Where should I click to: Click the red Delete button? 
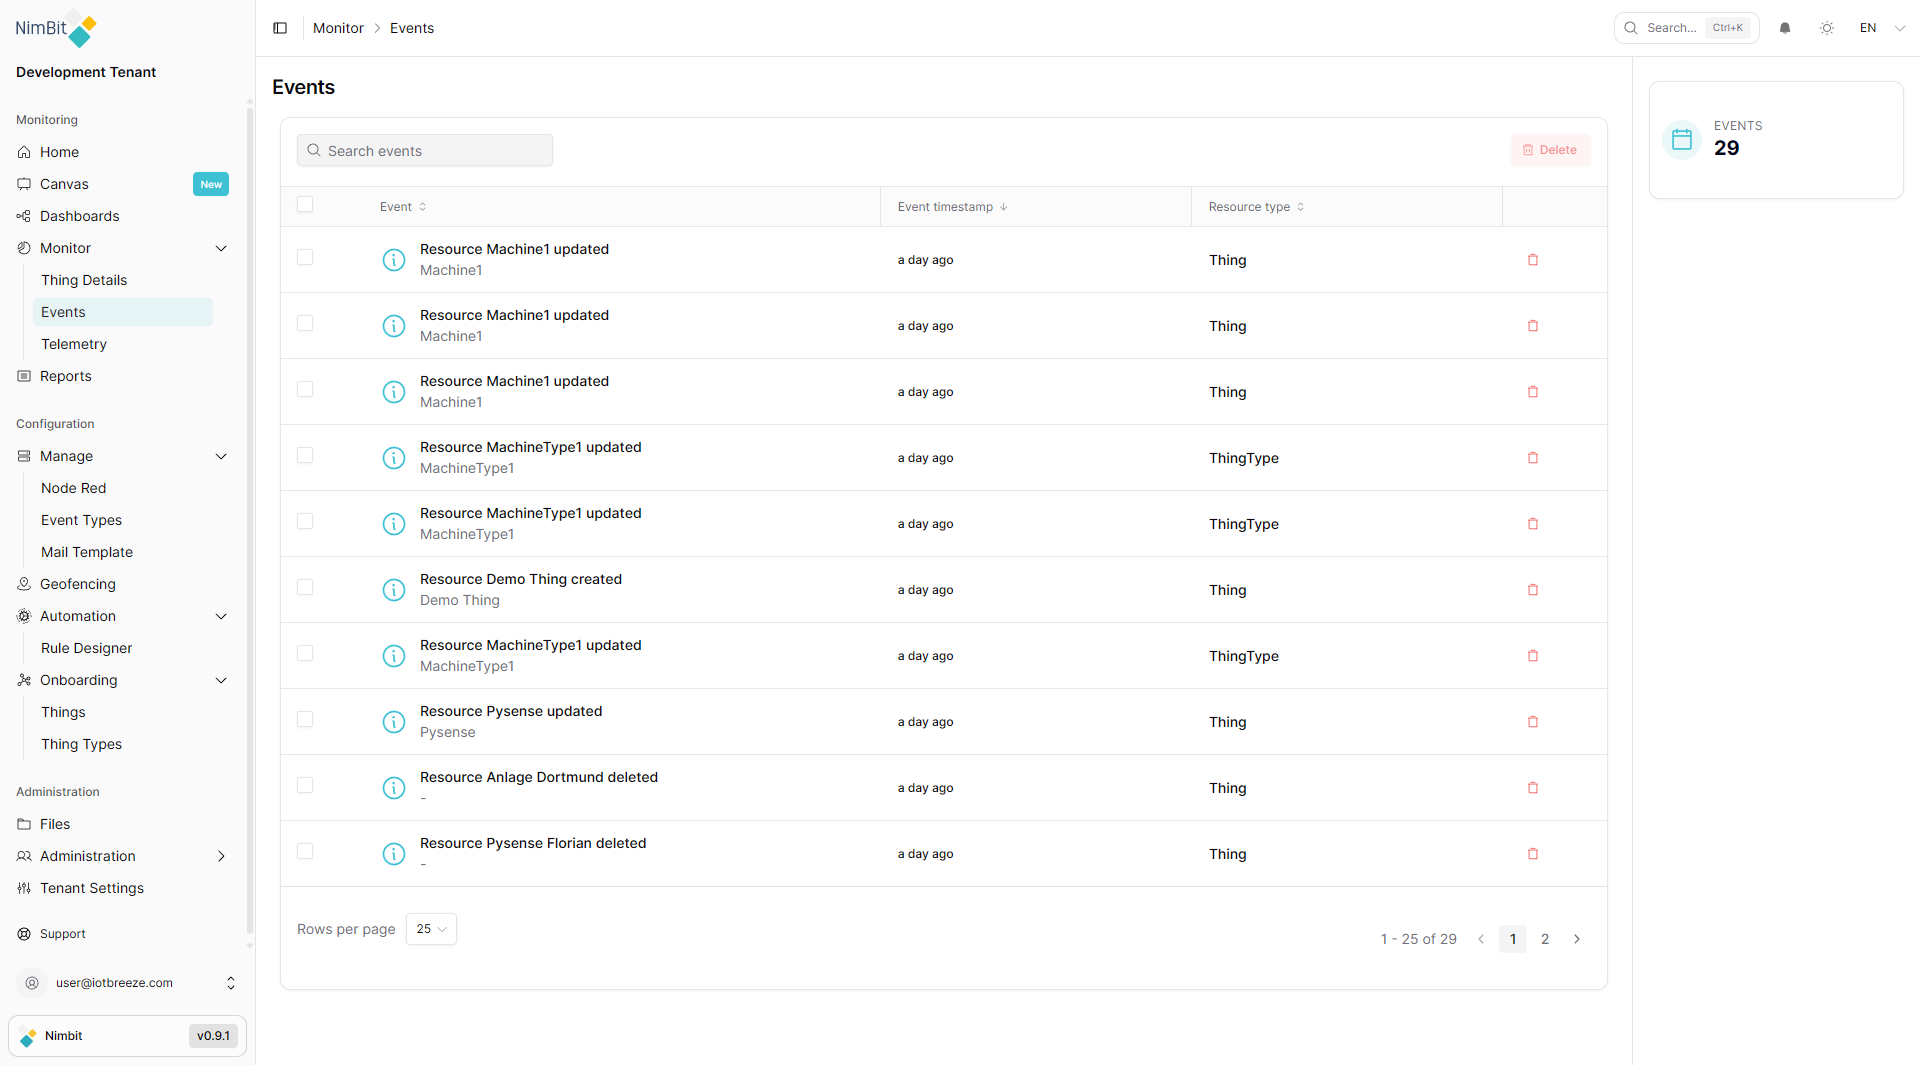pyautogui.click(x=1550, y=150)
